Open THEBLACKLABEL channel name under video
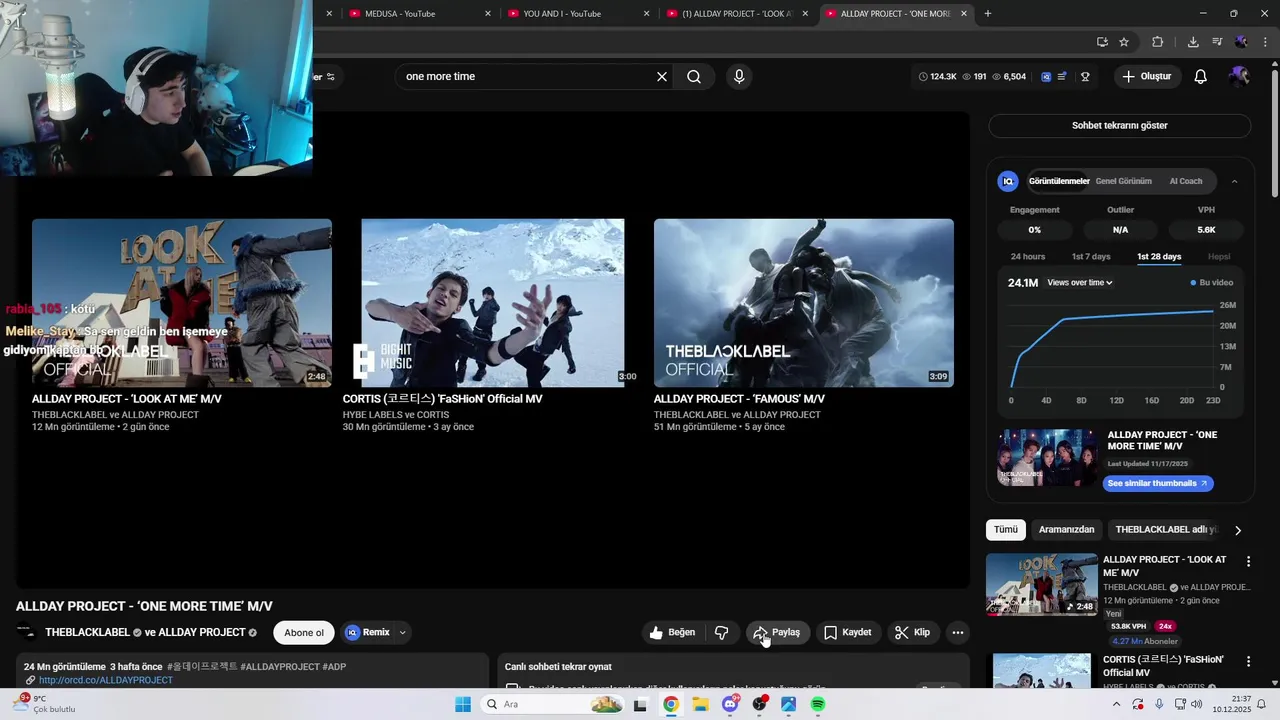Screen dimensions: 1280x720 point(87,632)
